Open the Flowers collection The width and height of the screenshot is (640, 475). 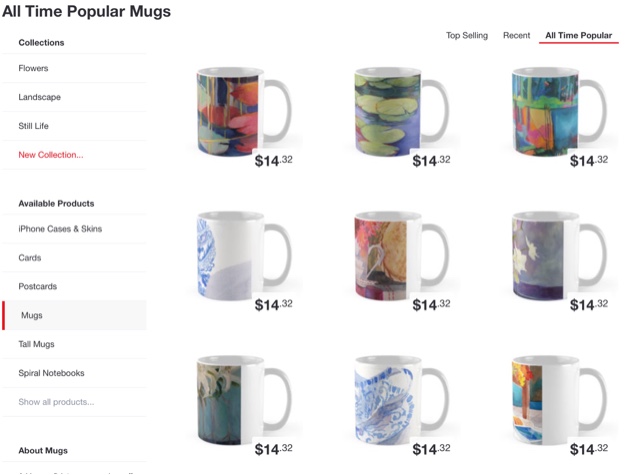pos(33,68)
